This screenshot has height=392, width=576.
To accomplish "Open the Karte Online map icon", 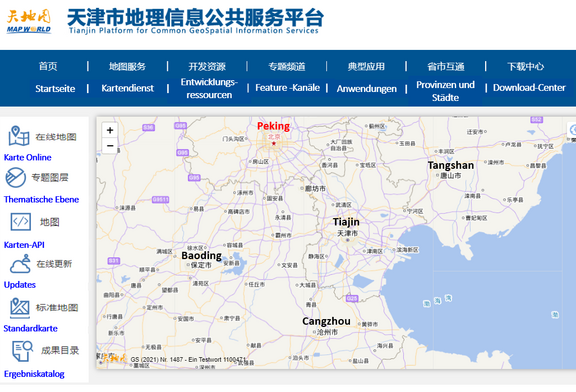I will coord(19,136).
